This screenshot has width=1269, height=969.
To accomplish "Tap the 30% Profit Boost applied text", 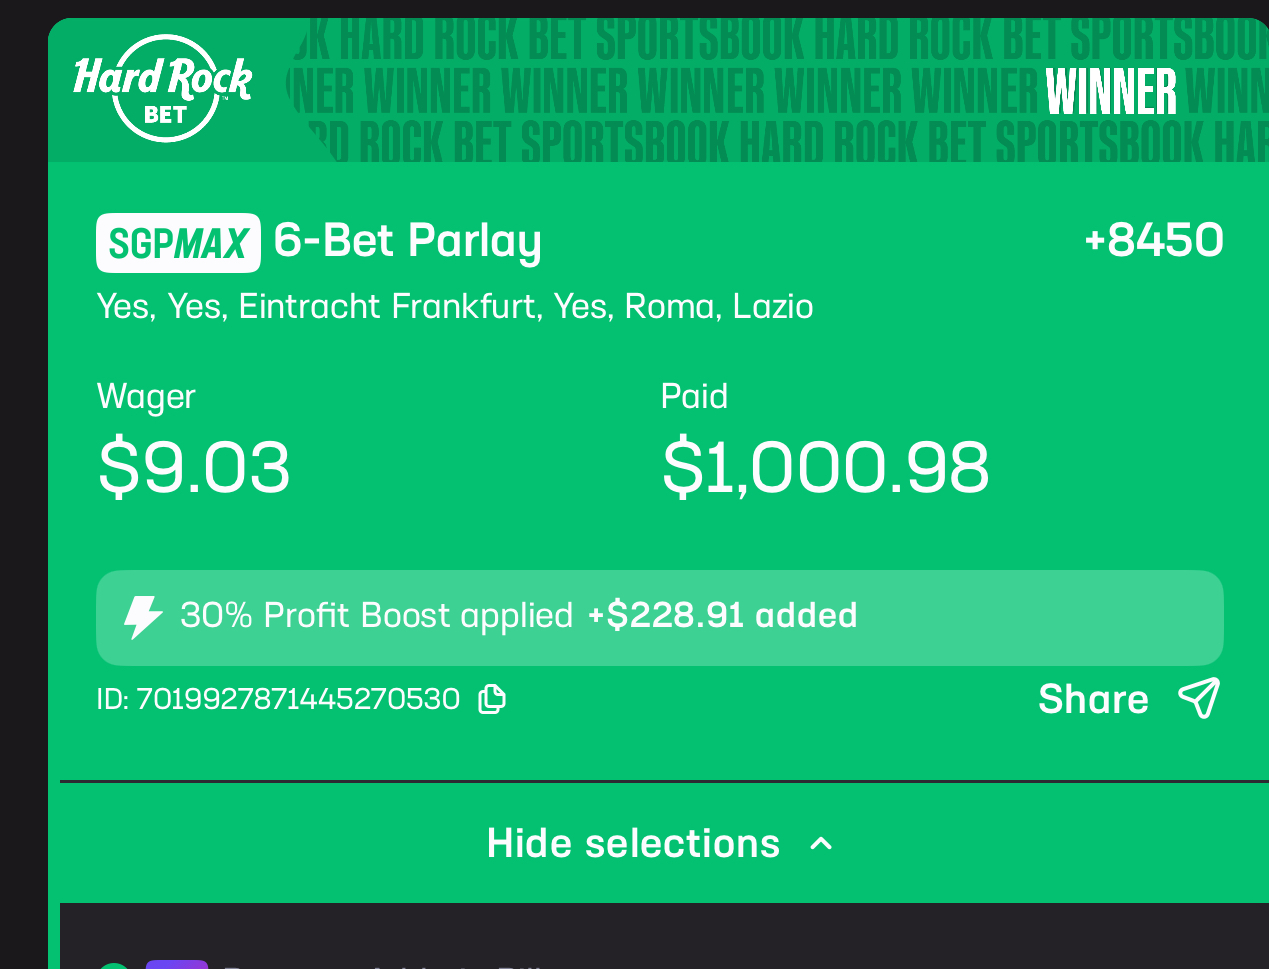I will (x=376, y=615).
